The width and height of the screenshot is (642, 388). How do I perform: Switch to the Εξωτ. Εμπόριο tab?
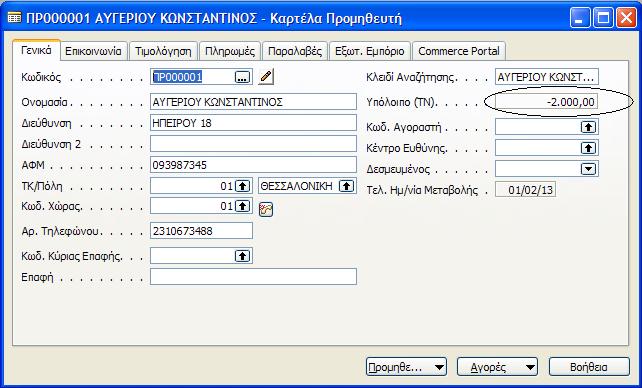(x=370, y=51)
